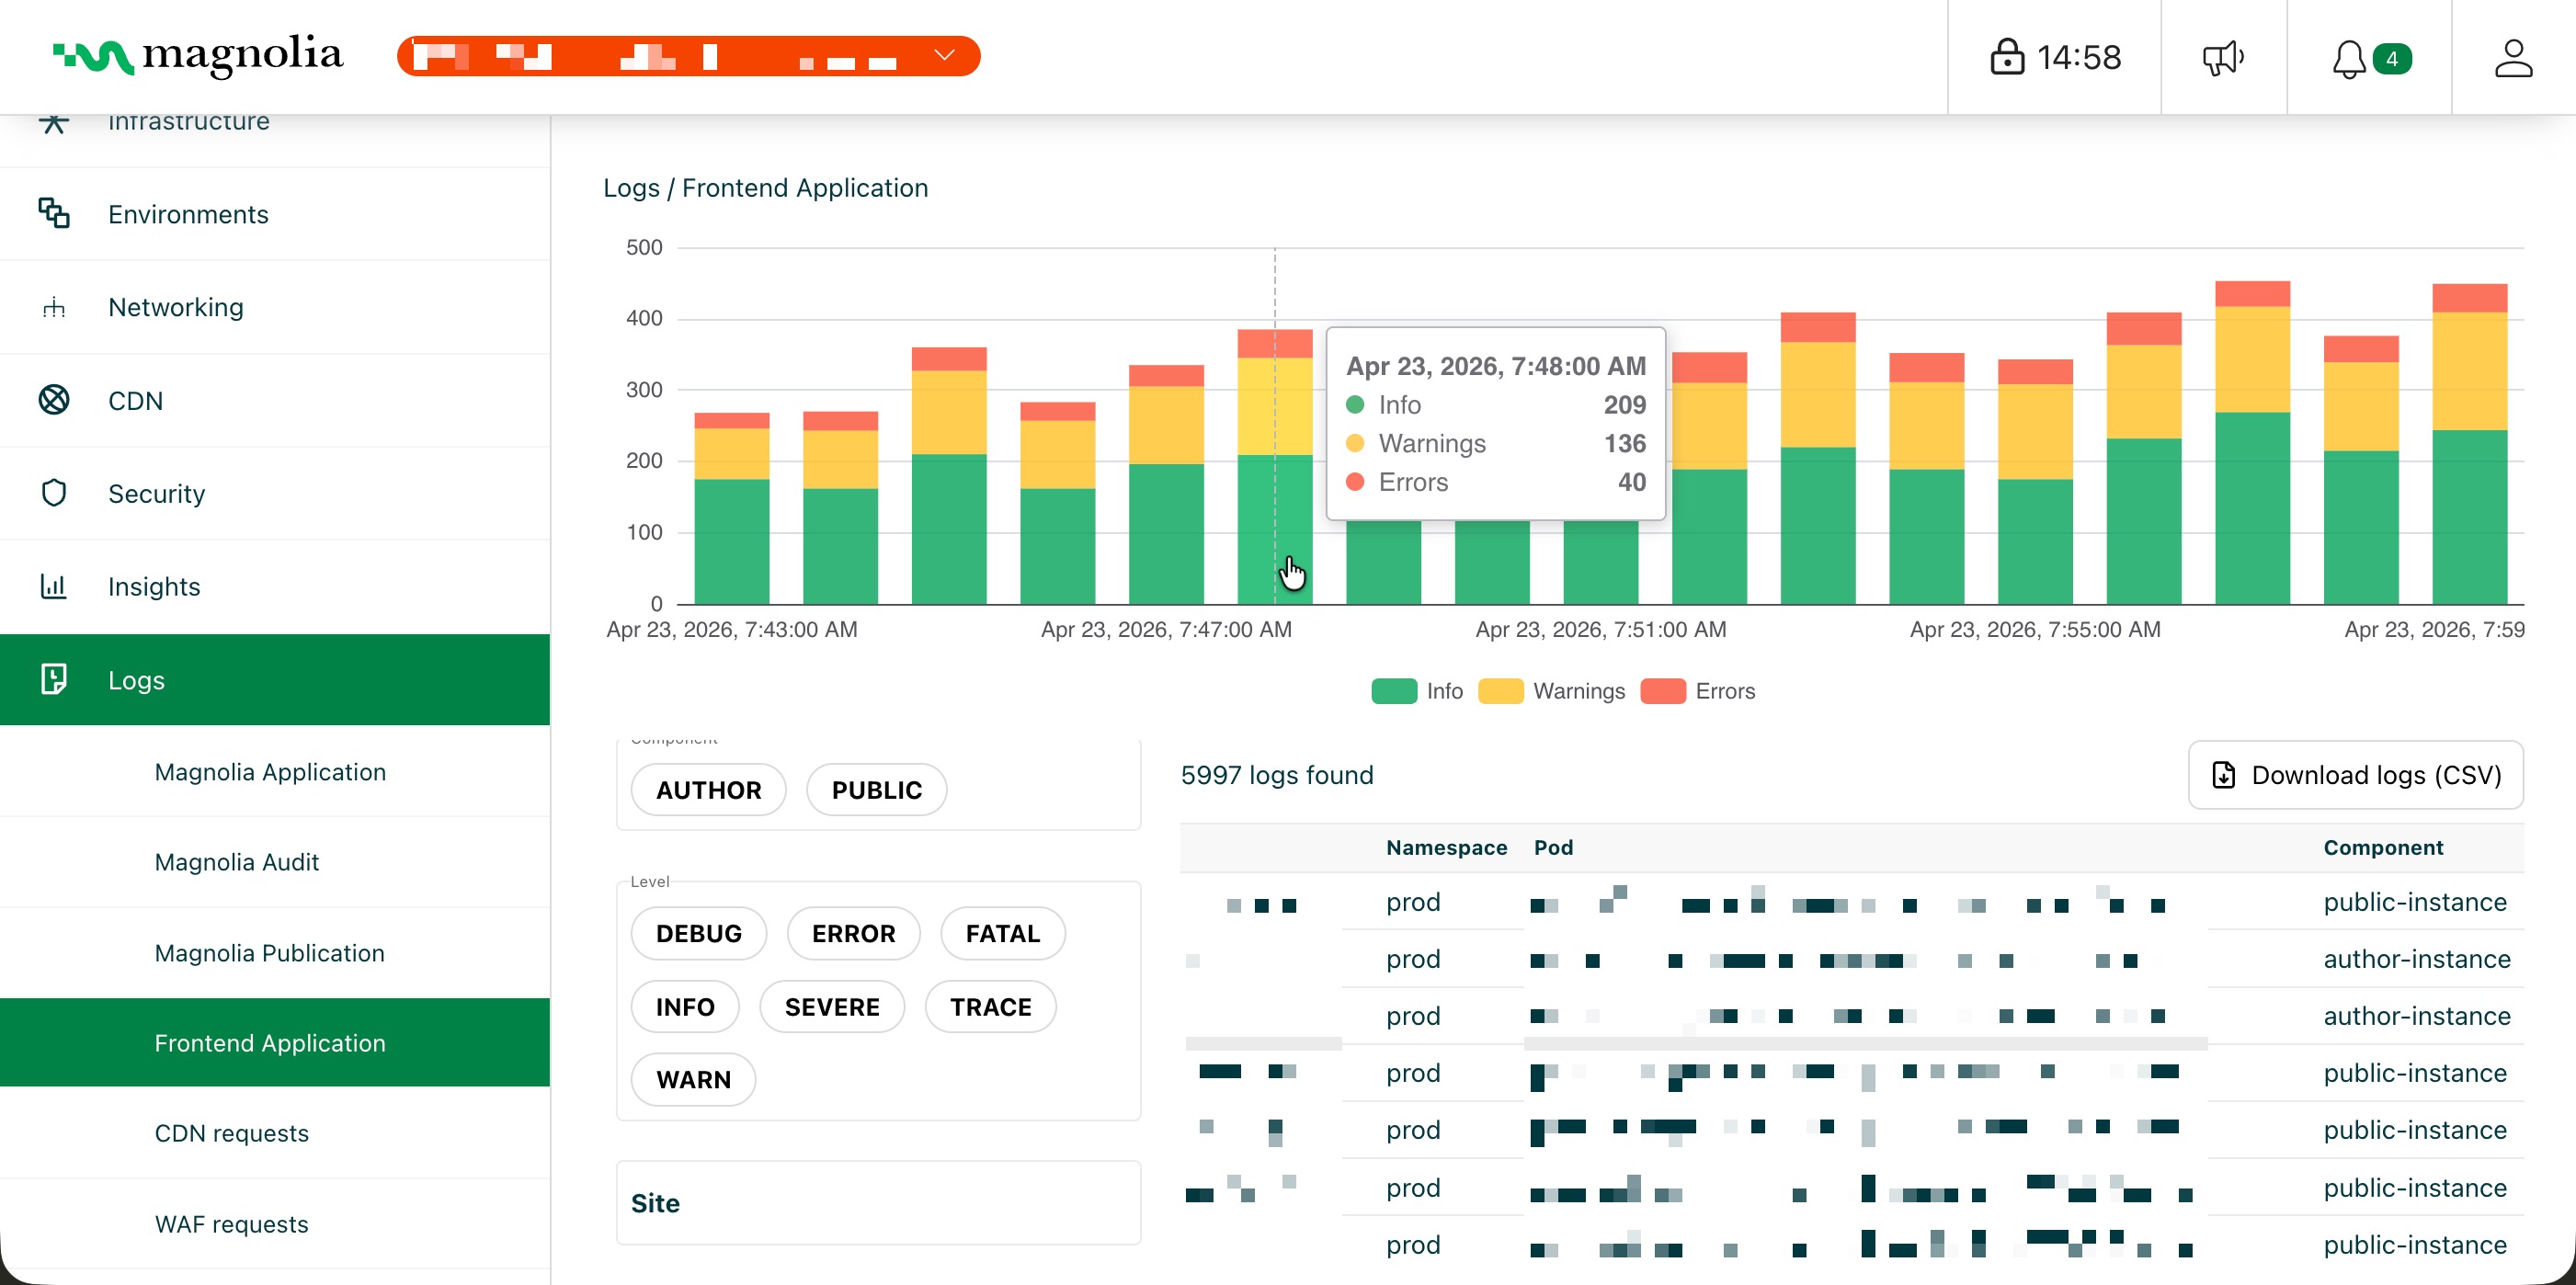Click the Security shield icon

[54, 493]
